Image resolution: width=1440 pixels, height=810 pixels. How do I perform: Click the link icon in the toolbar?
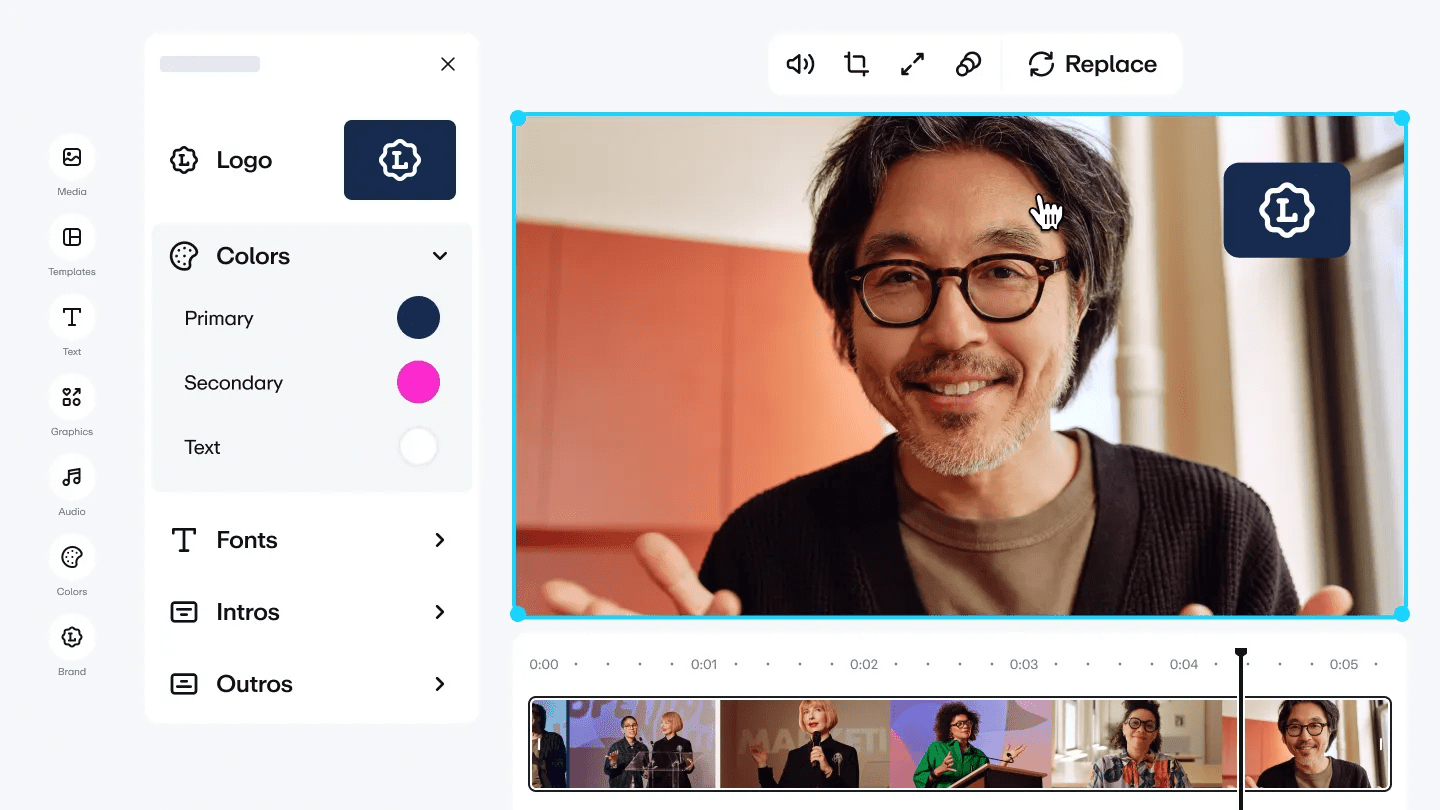click(968, 64)
